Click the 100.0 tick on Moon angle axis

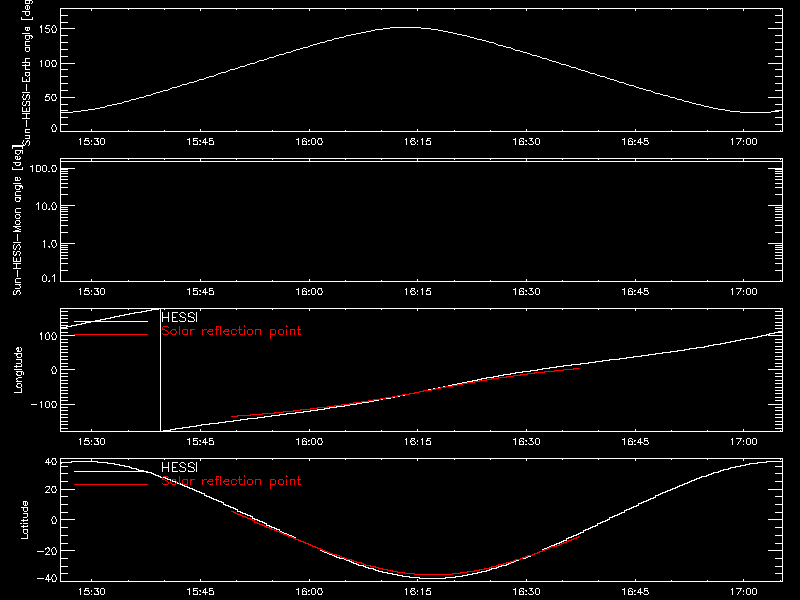43,168
